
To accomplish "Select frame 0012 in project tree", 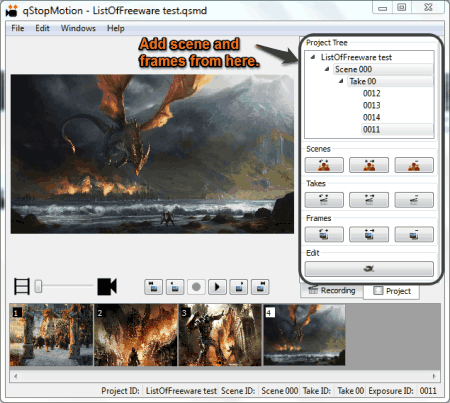I will (371, 93).
